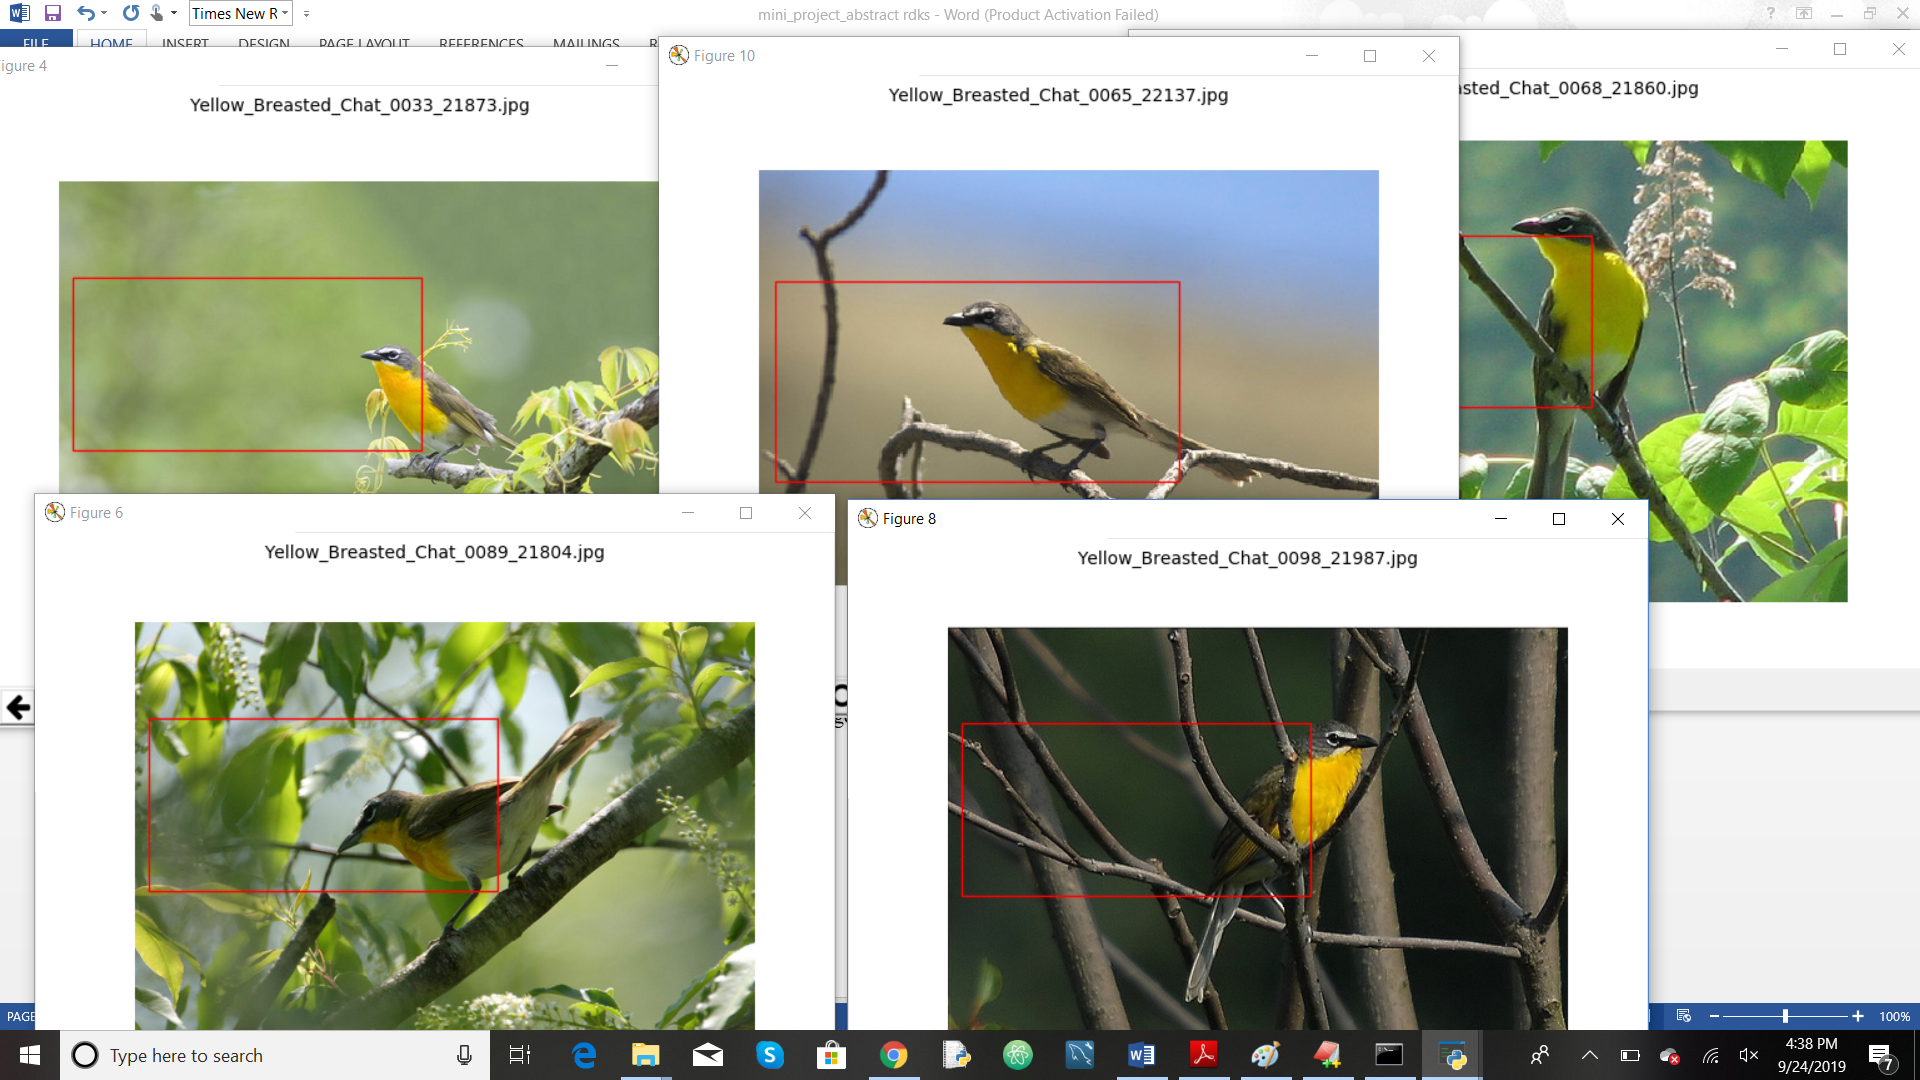Minimize the Figure 6 window
Screen dimensions: 1920x1080
688,513
